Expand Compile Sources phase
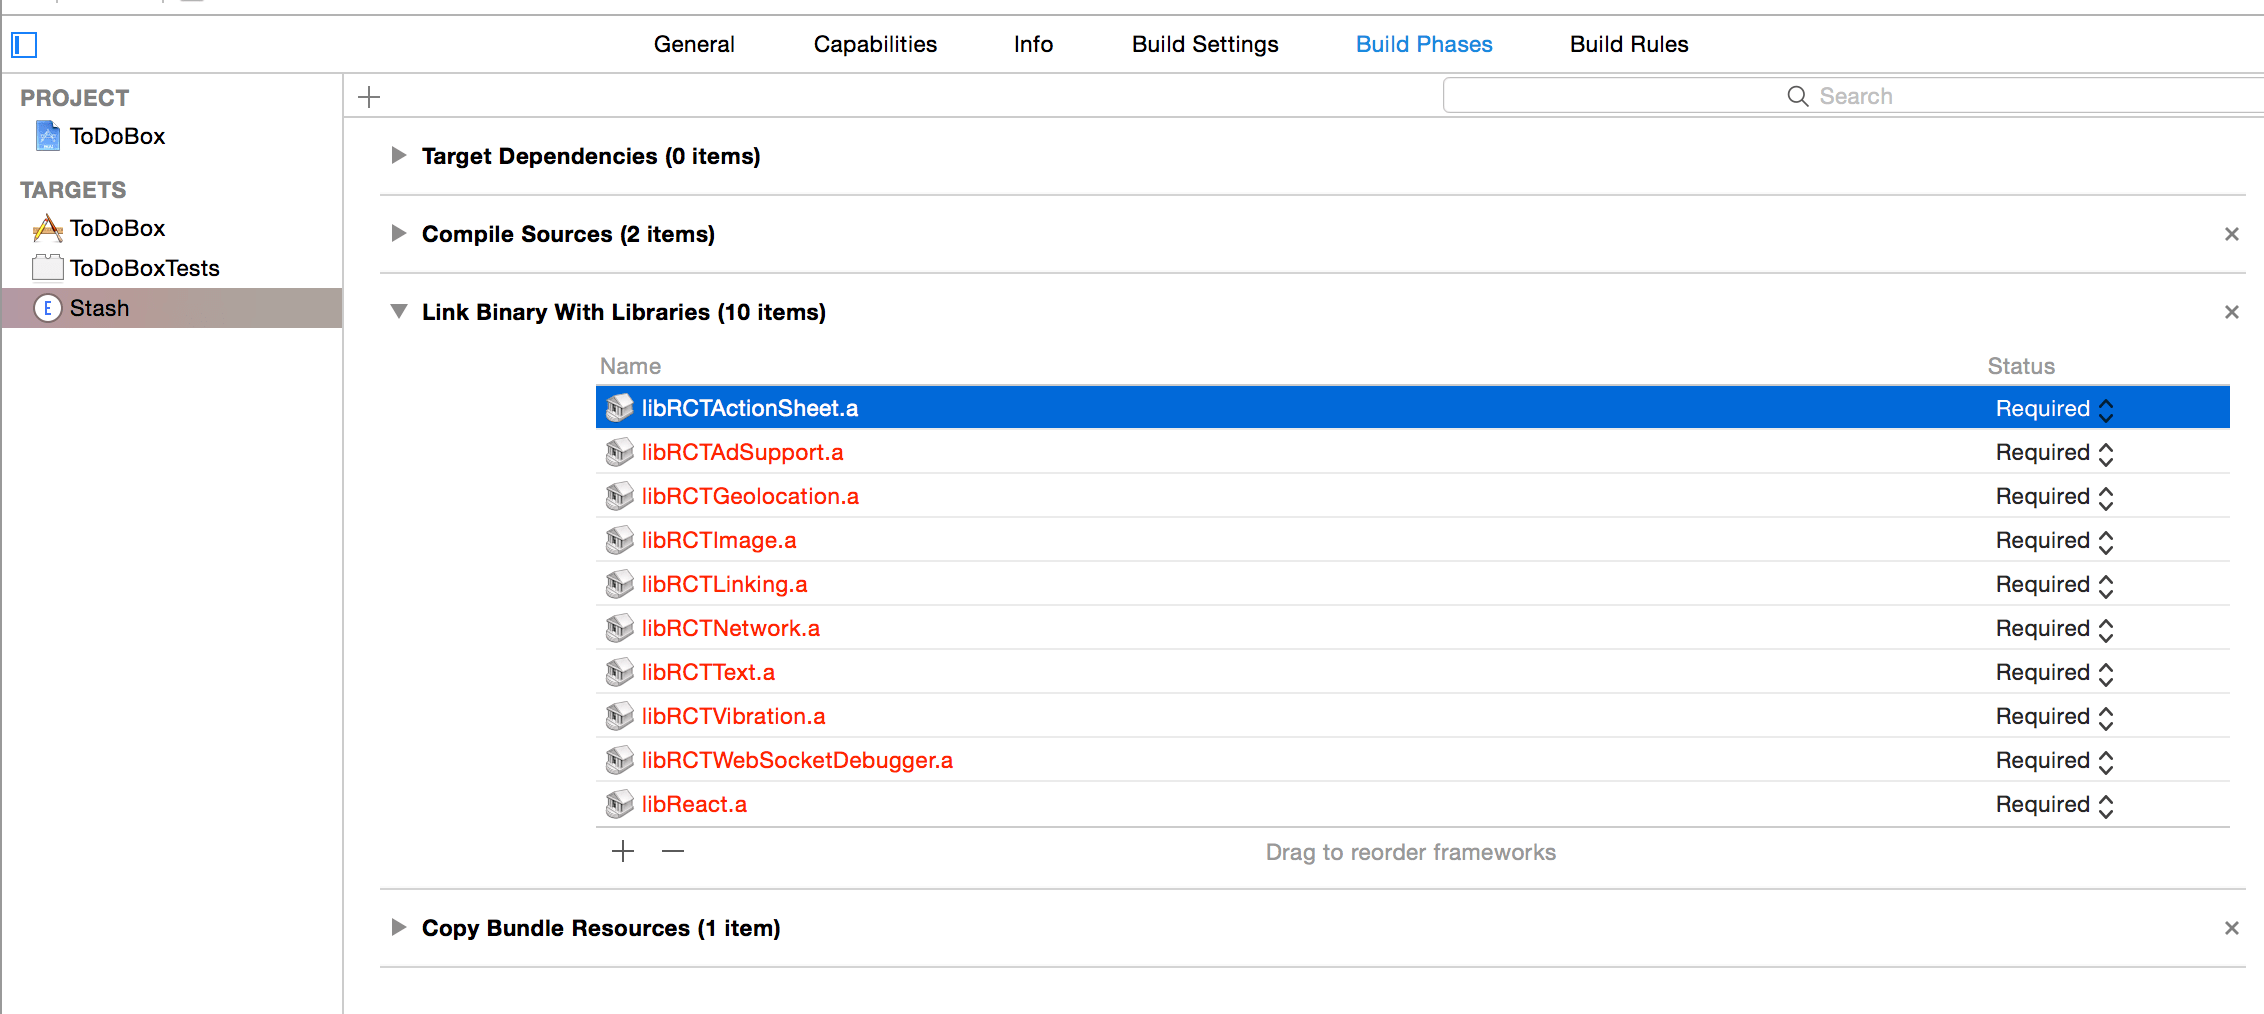Viewport: 2264px width, 1014px height. [399, 233]
